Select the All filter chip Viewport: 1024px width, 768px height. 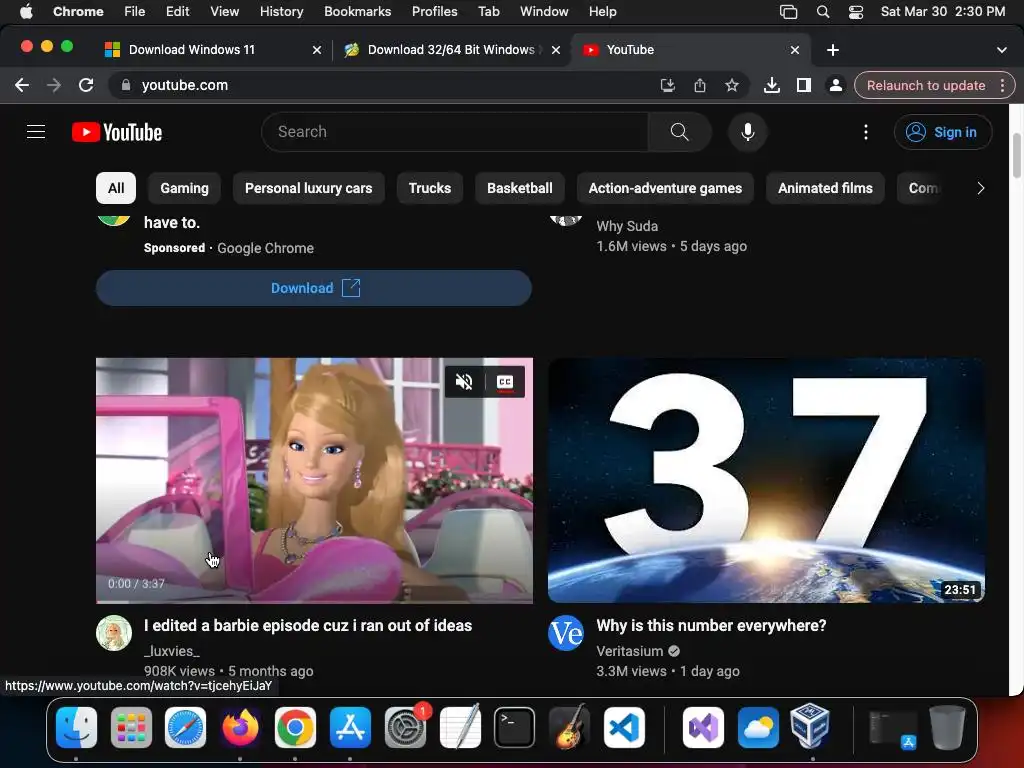pyautogui.click(x=116, y=188)
